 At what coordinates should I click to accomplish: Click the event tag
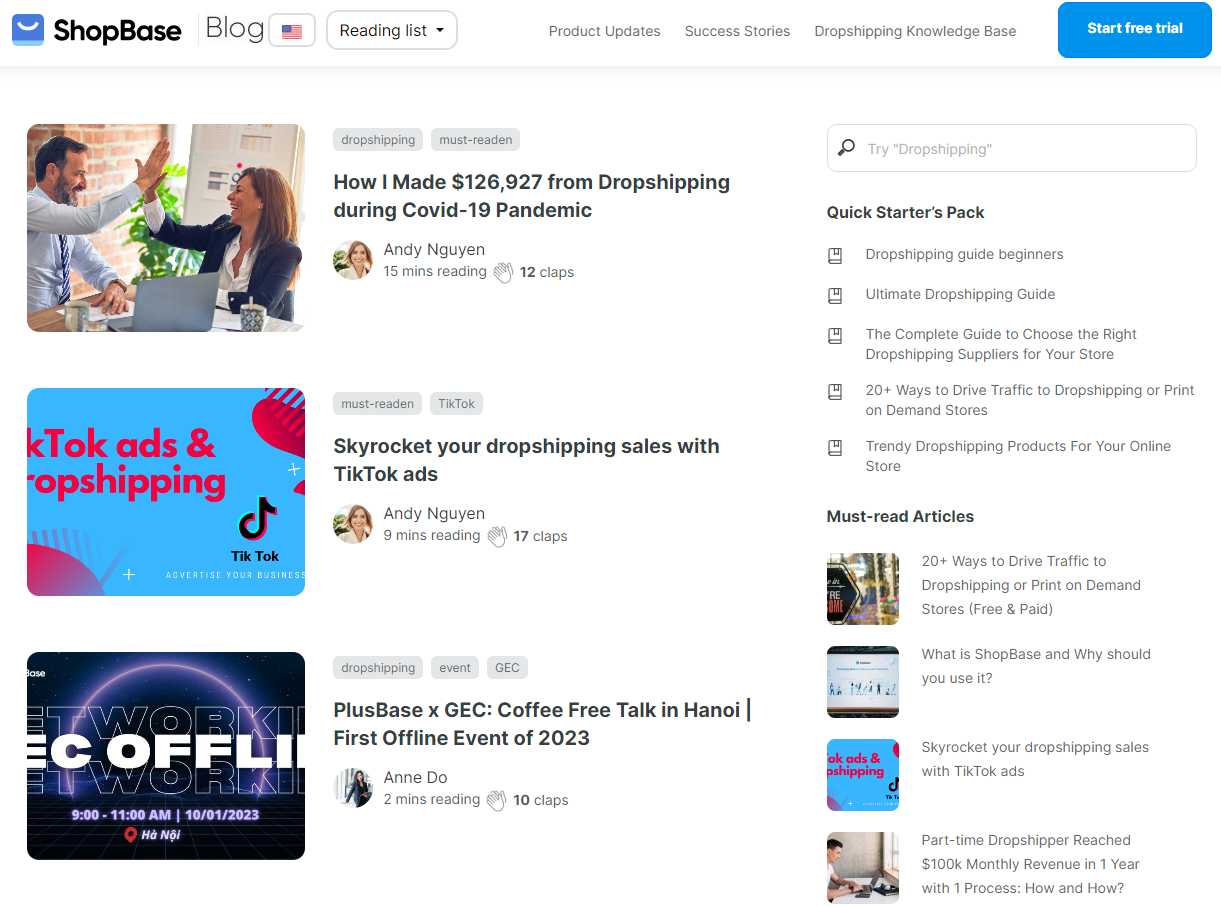[455, 668]
